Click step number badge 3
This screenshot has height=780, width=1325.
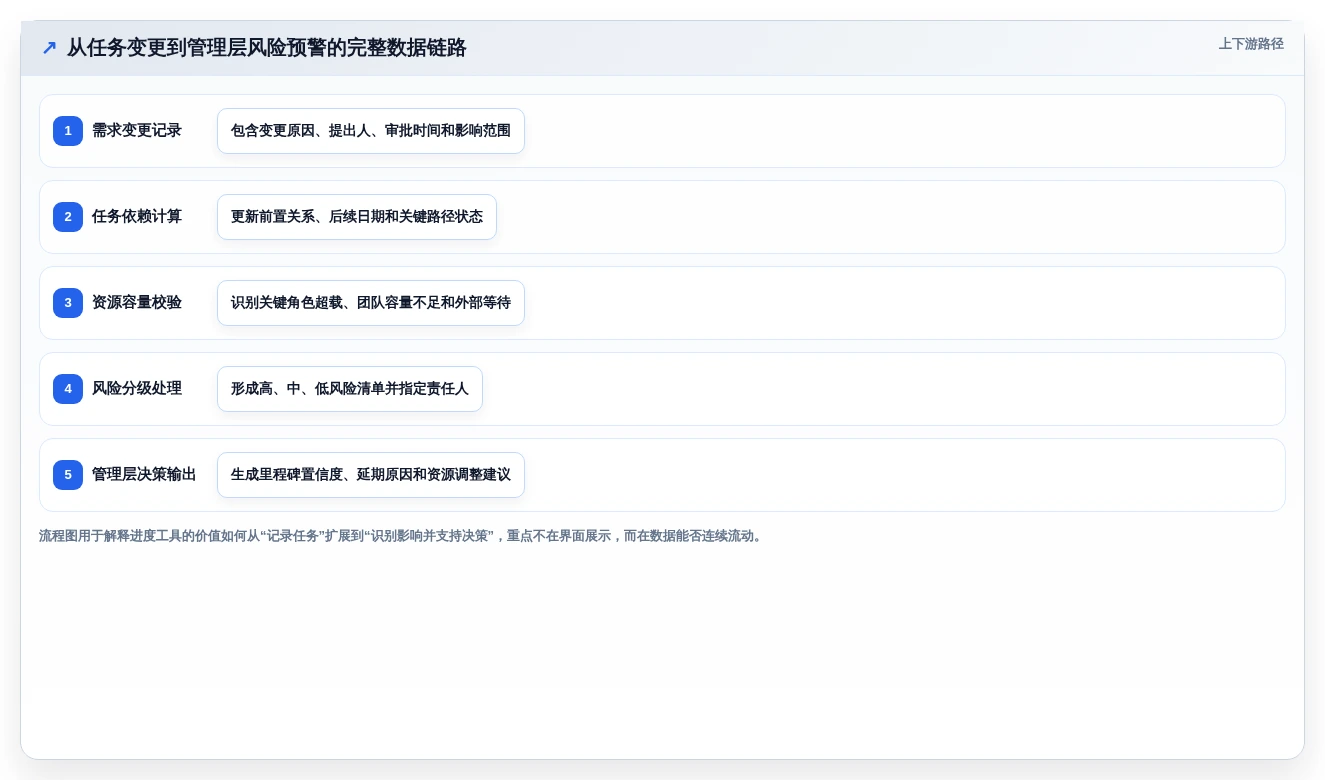(68, 303)
